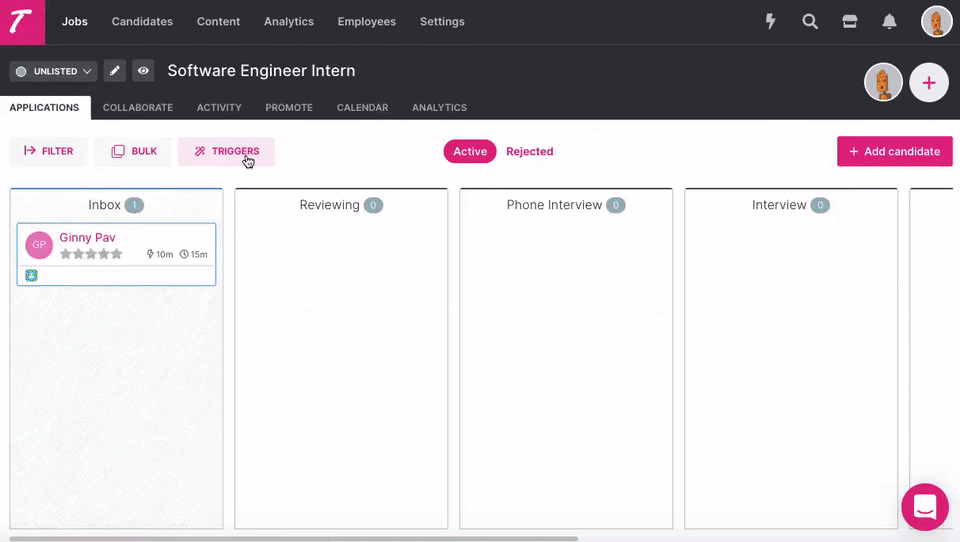
Task: Open search with the magnifier icon
Action: (810, 21)
